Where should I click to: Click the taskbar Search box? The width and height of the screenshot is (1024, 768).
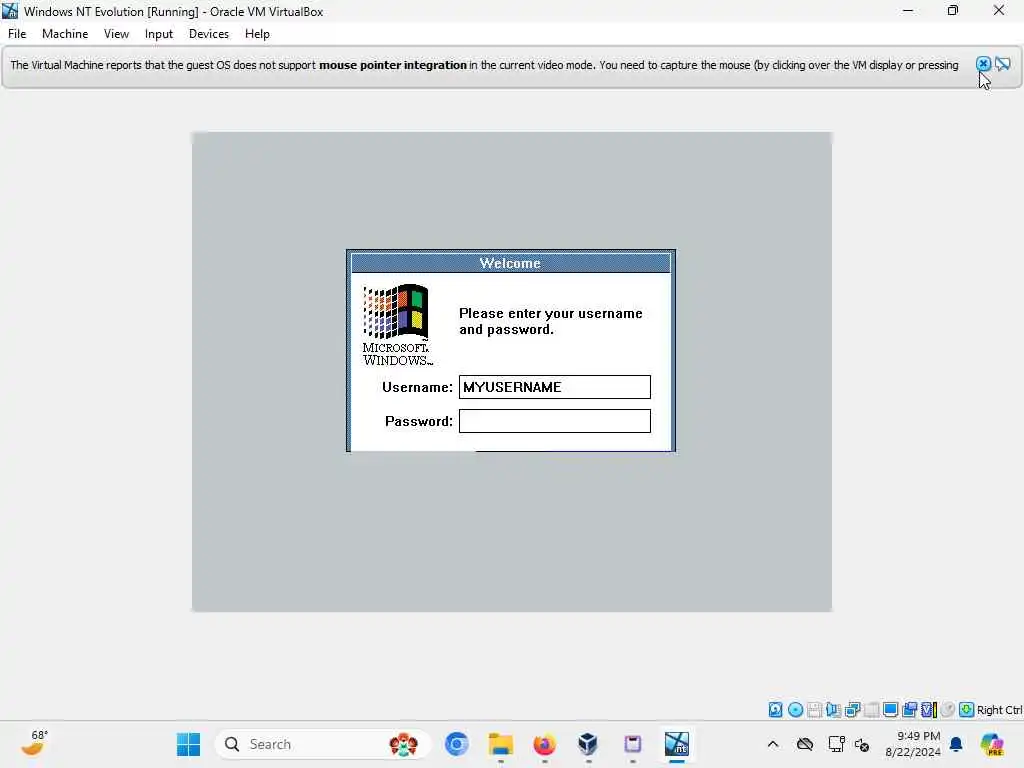tap(323, 744)
